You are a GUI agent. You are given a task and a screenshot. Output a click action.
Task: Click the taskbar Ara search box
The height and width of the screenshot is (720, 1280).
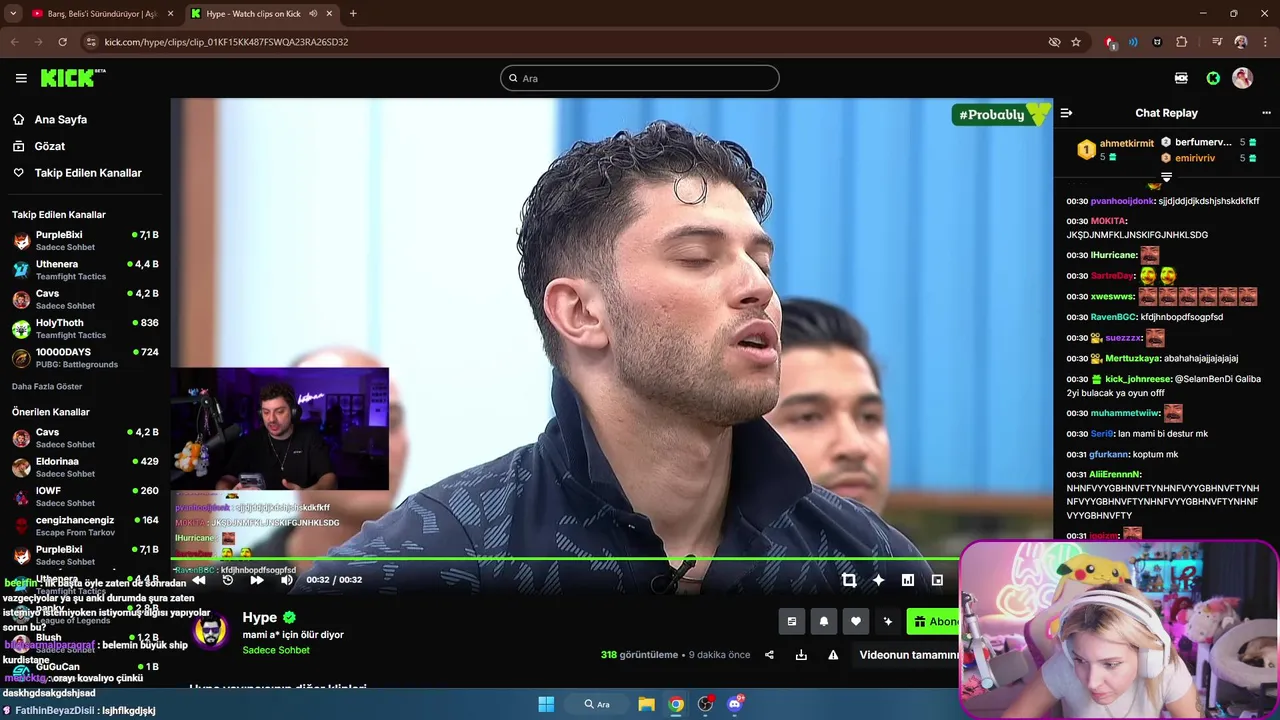(x=599, y=704)
